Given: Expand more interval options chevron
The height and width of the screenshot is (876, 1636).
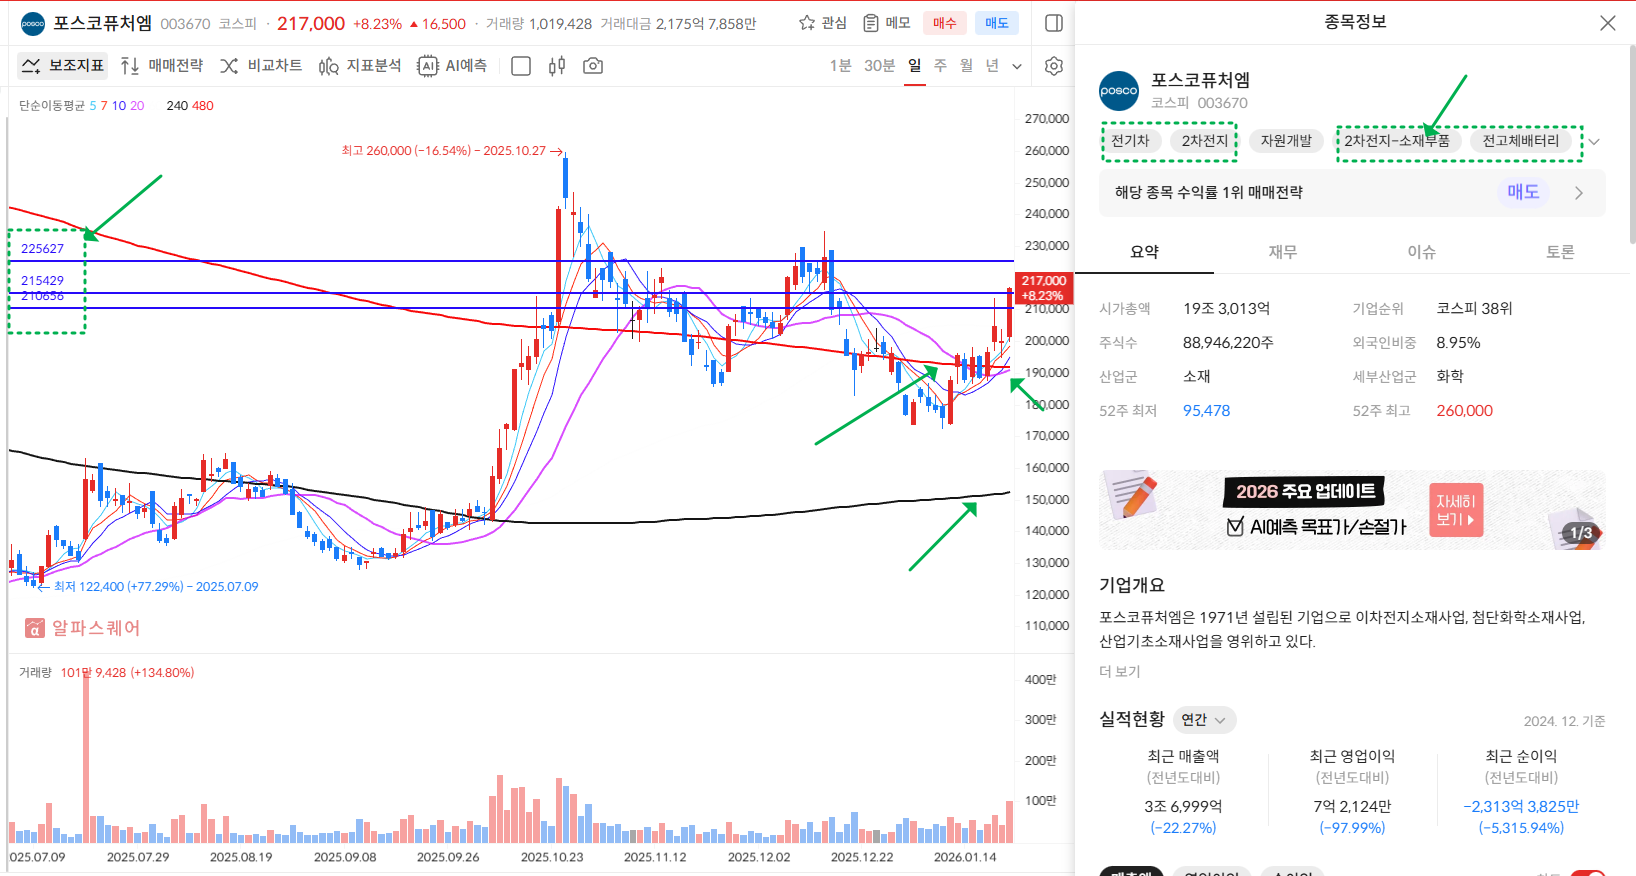Looking at the screenshot, I should click(x=1017, y=67).
